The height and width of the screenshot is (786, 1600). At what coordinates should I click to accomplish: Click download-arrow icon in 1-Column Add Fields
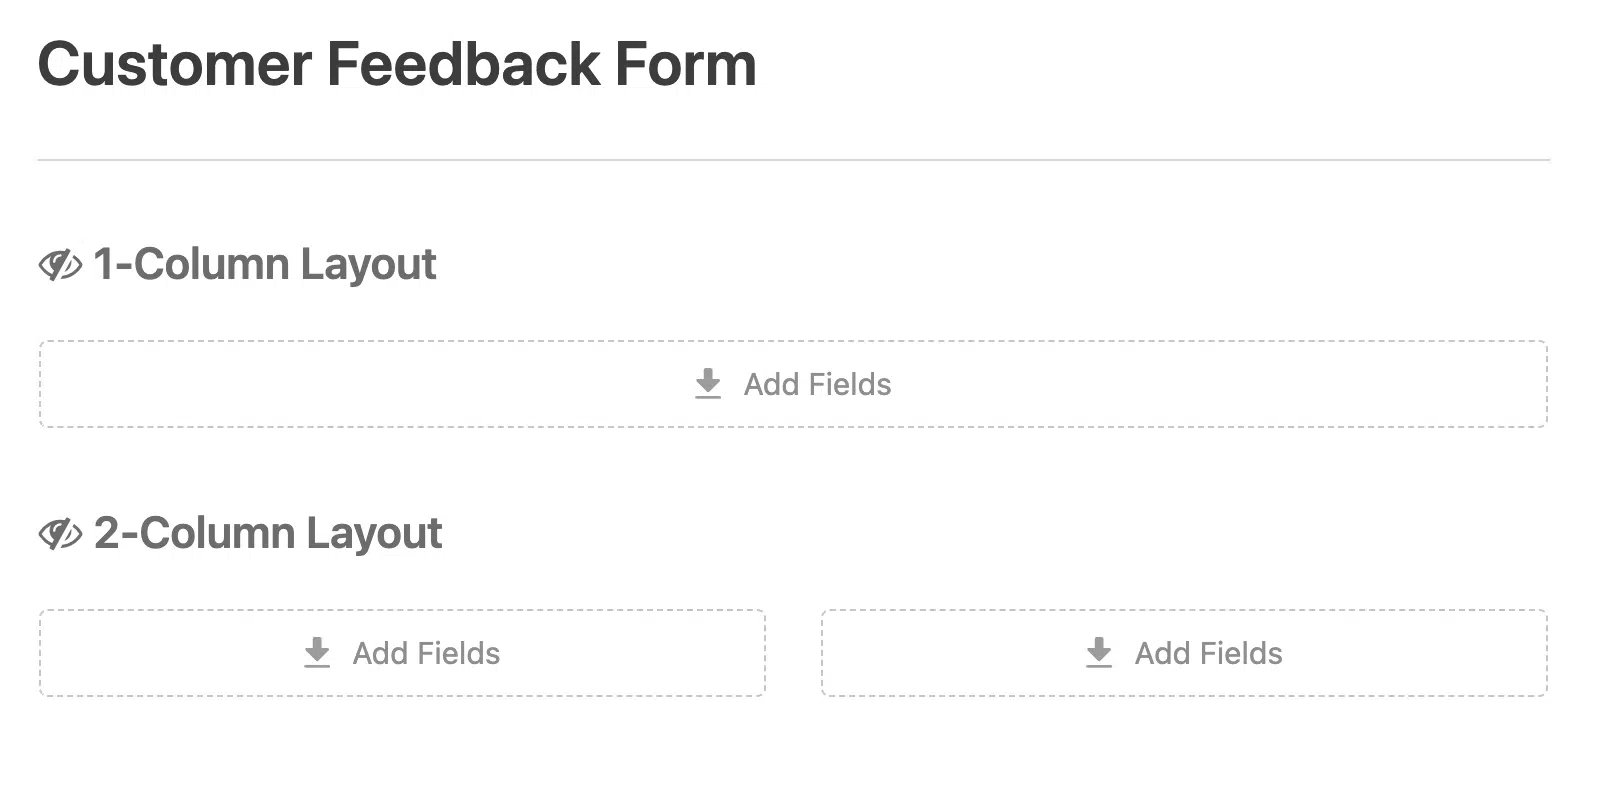tap(708, 384)
